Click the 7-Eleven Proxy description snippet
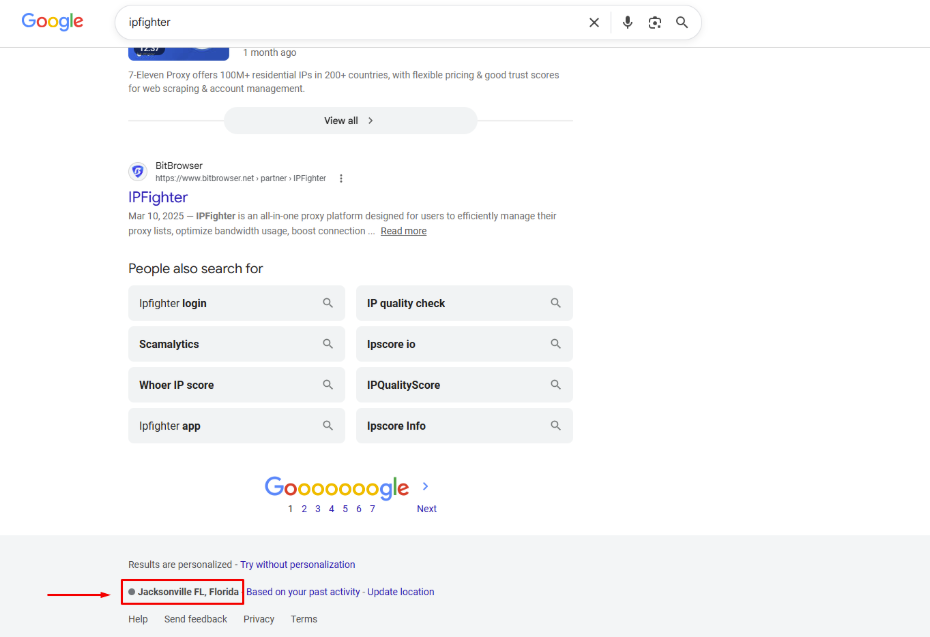 (x=343, y=82)
